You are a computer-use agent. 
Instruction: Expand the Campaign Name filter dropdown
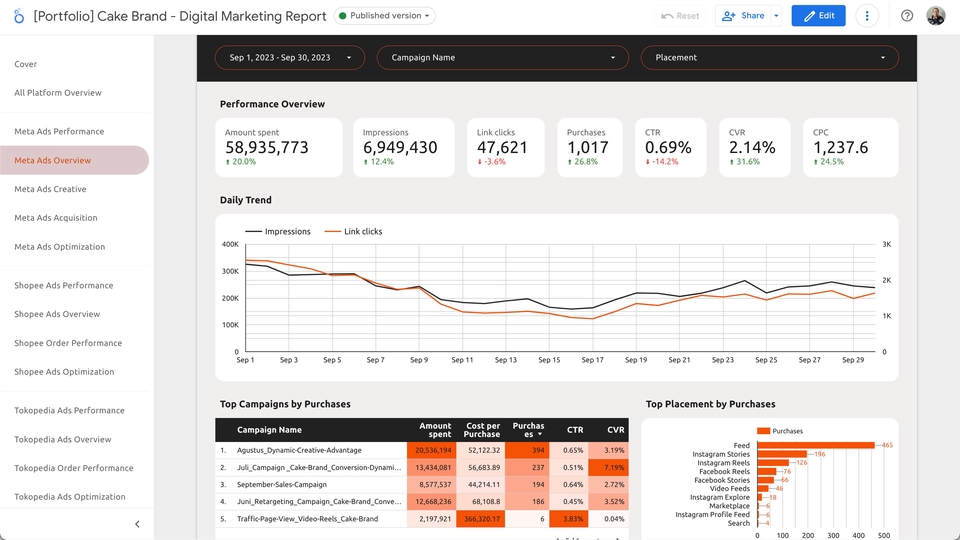click(503, 58)
